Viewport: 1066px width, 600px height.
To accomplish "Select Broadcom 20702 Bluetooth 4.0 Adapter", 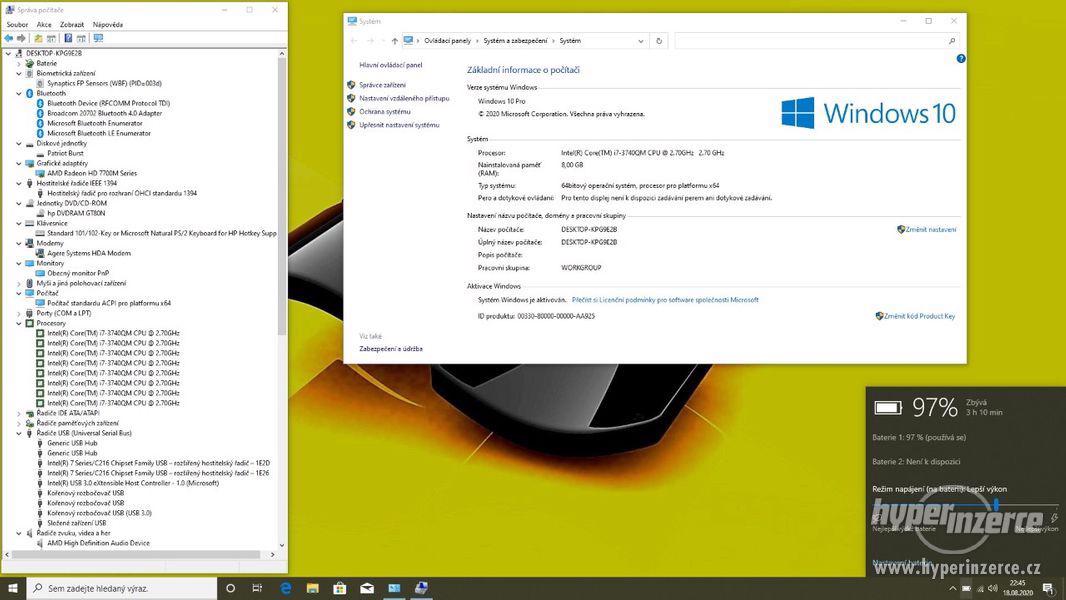I will (x=105, y=113).
